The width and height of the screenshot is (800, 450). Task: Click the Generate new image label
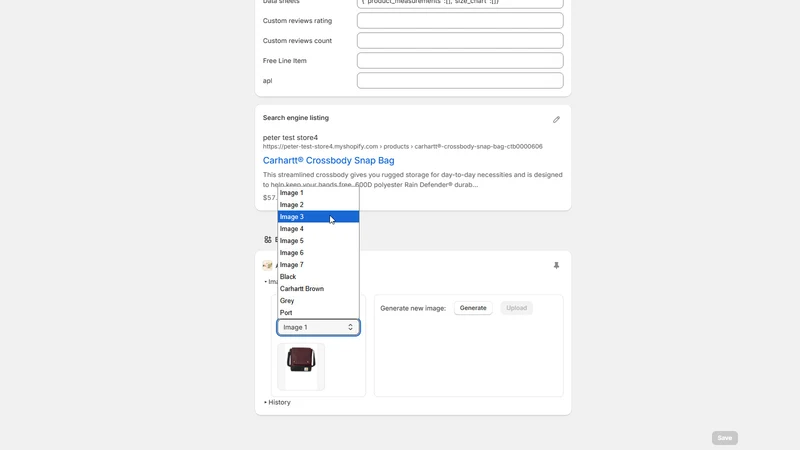pyautogui.click(x=413, y=308)
